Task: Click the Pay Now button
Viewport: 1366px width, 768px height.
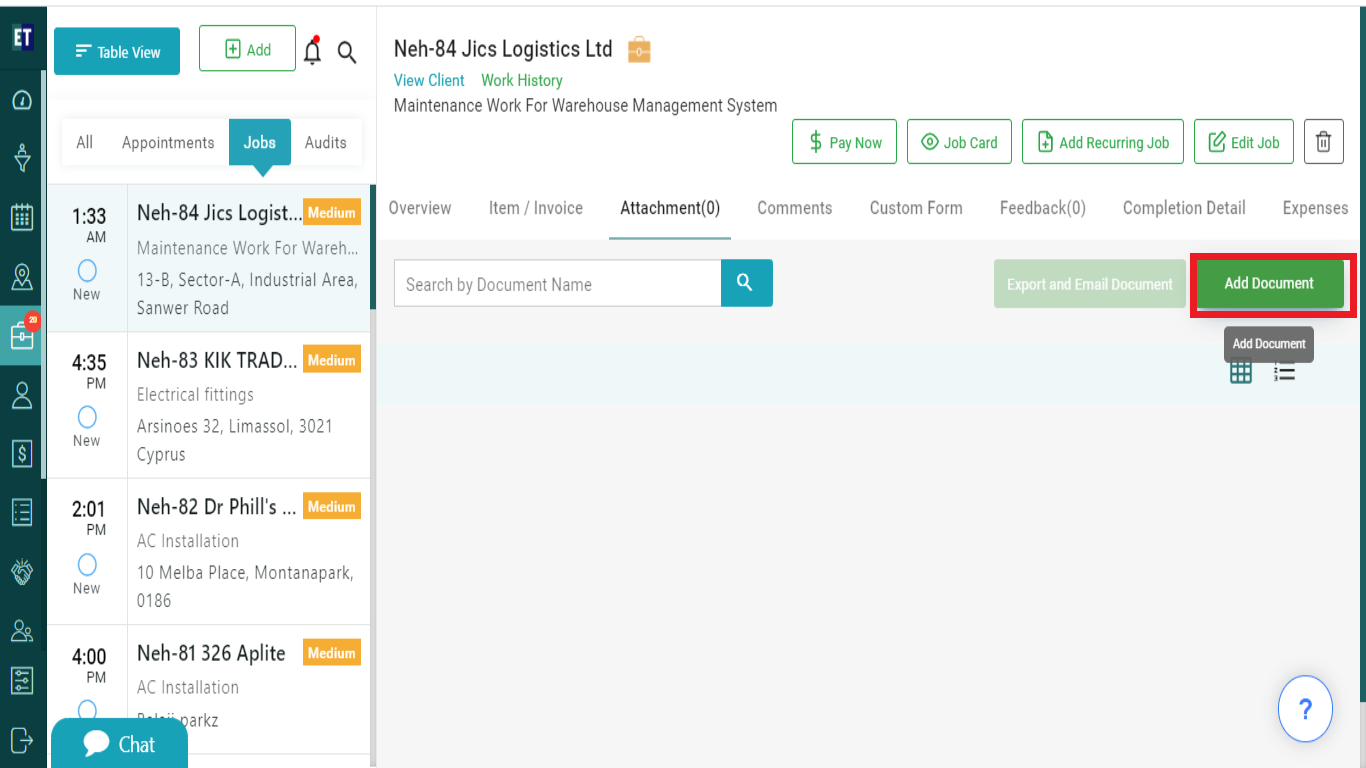Action: click(x=844, y=142)
